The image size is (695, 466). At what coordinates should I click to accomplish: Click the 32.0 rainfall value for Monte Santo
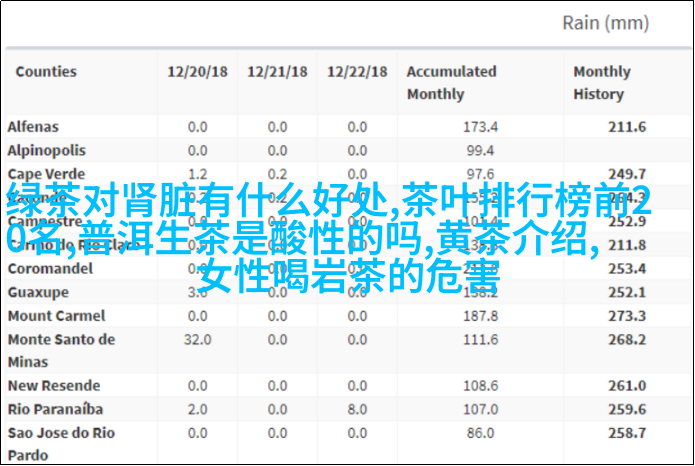coord(197,340)
